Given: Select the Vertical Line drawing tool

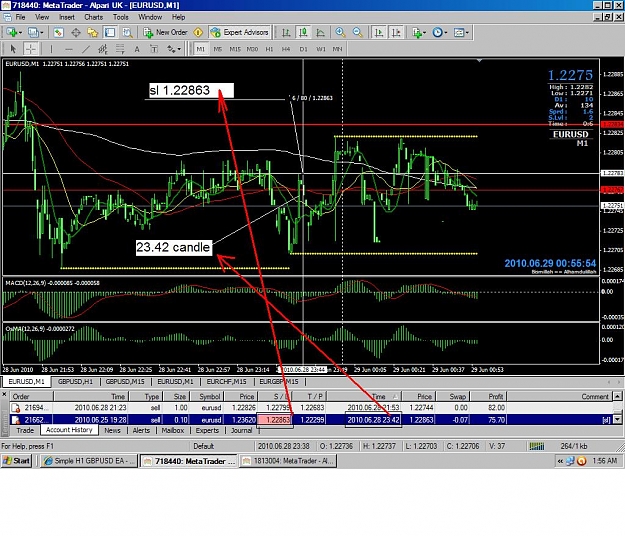Looking at the screenshot, I should point(51,49).
